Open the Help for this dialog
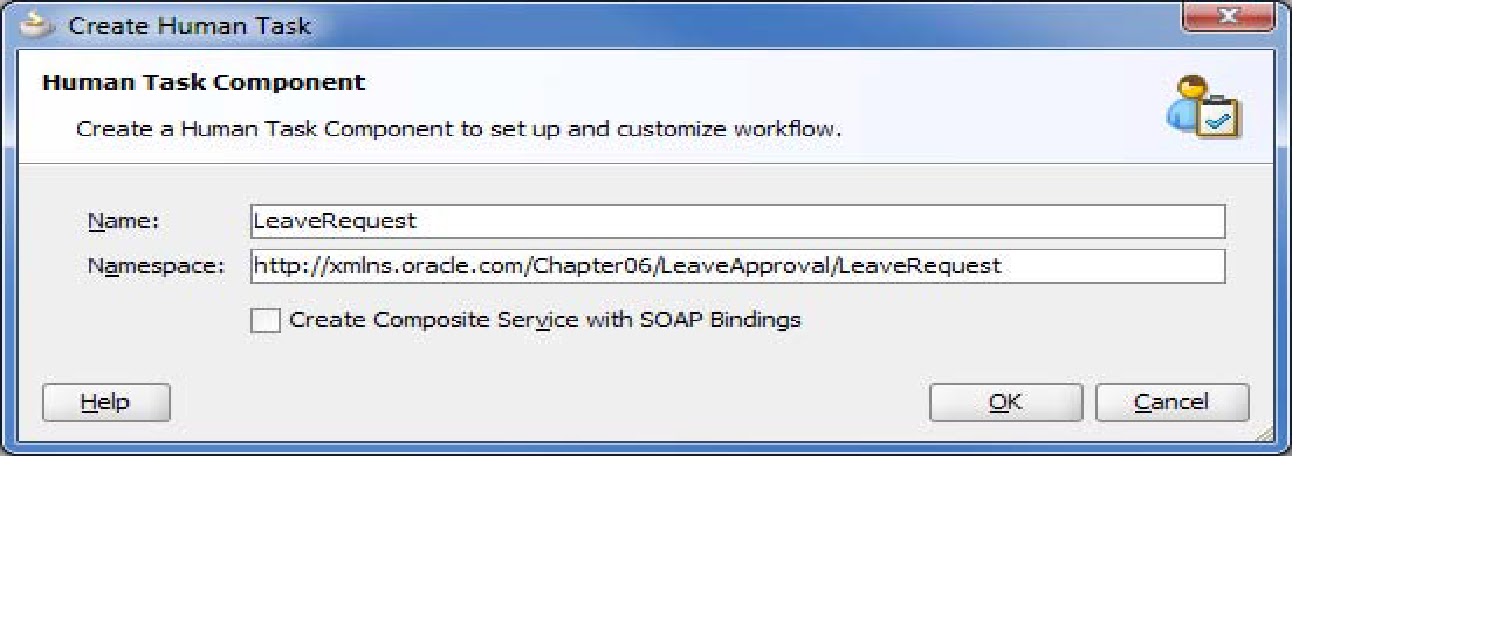The height and width of the screenshot is (620, 1500). pyautogui.click(x=105, y=401)
